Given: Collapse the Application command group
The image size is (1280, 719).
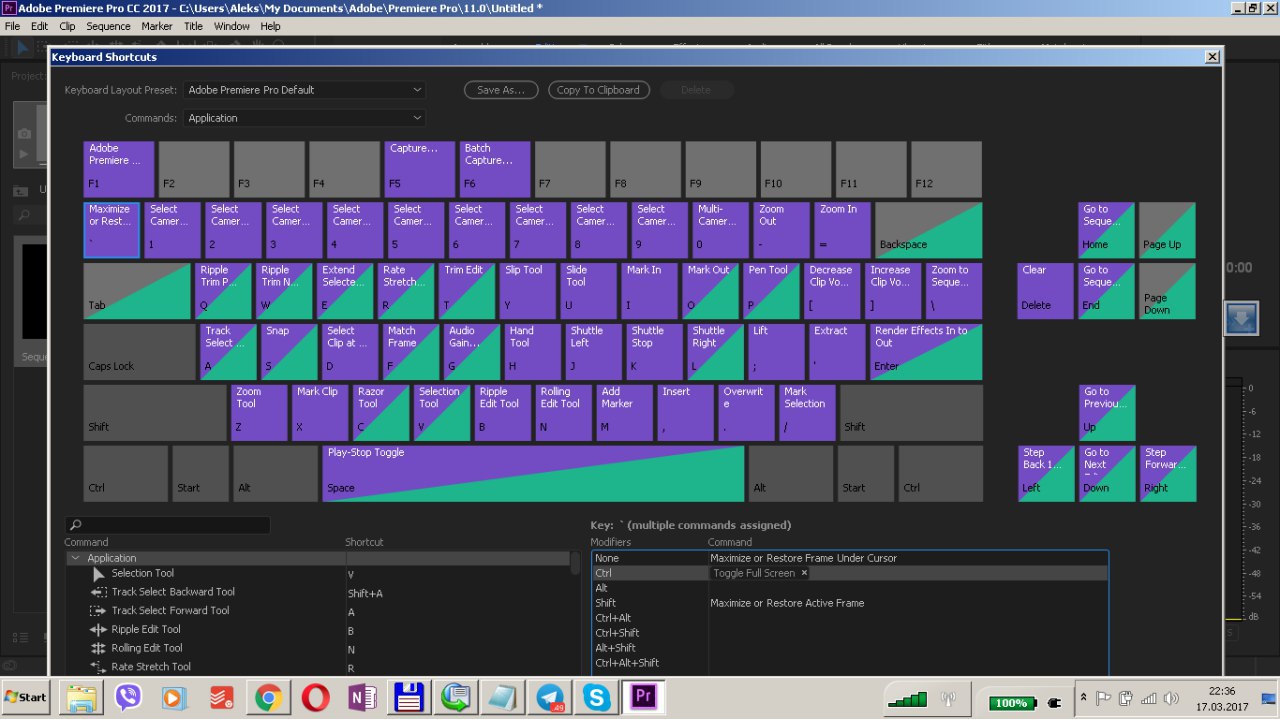Looking at the screenshot, I should click(75, 558).
